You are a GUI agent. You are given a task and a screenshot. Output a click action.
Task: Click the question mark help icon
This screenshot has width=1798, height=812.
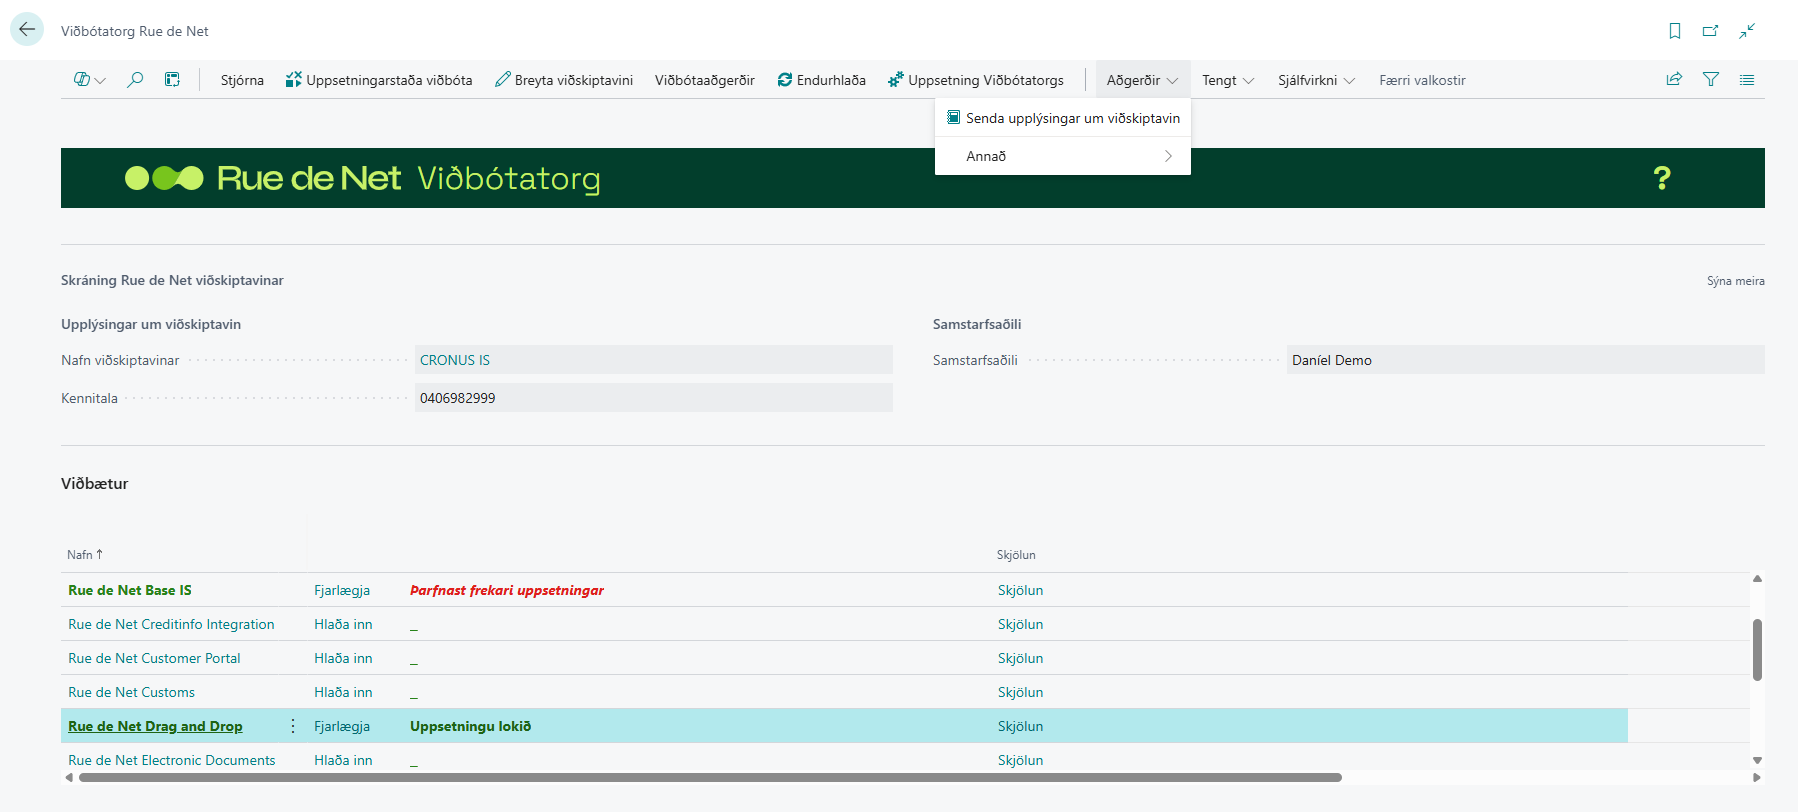coord(1661,178)
